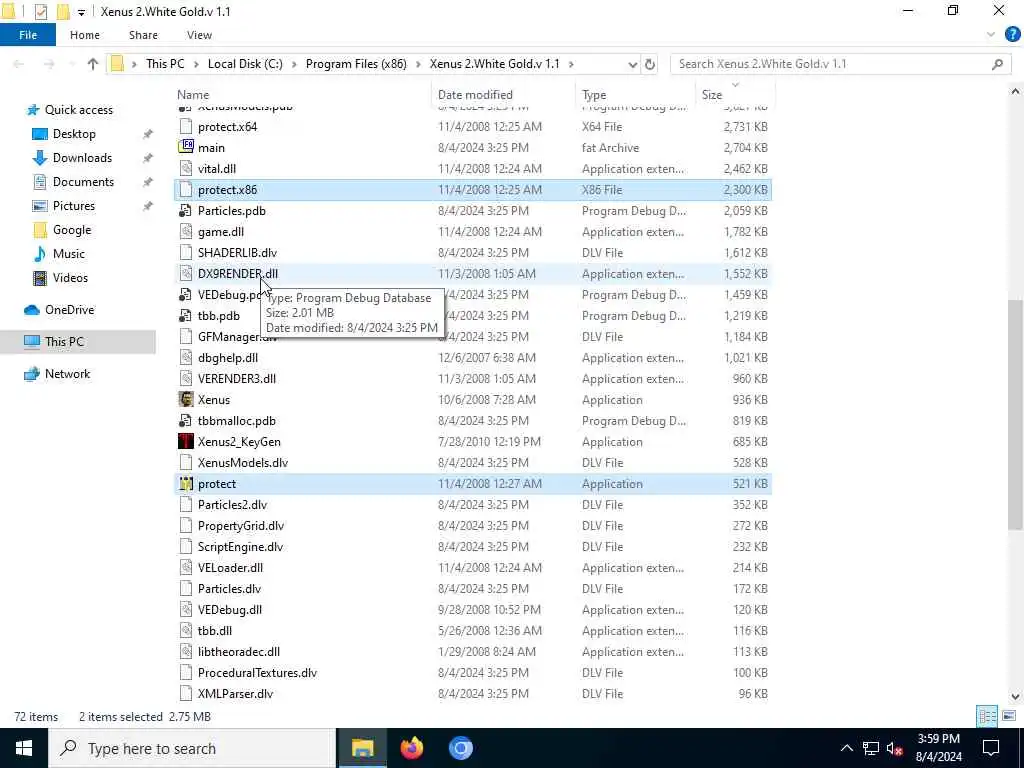The image size is (1024, 768).
Task: Expand breadcrumb chevron after Program Files (x86)
Action: (x=418, y=64)
